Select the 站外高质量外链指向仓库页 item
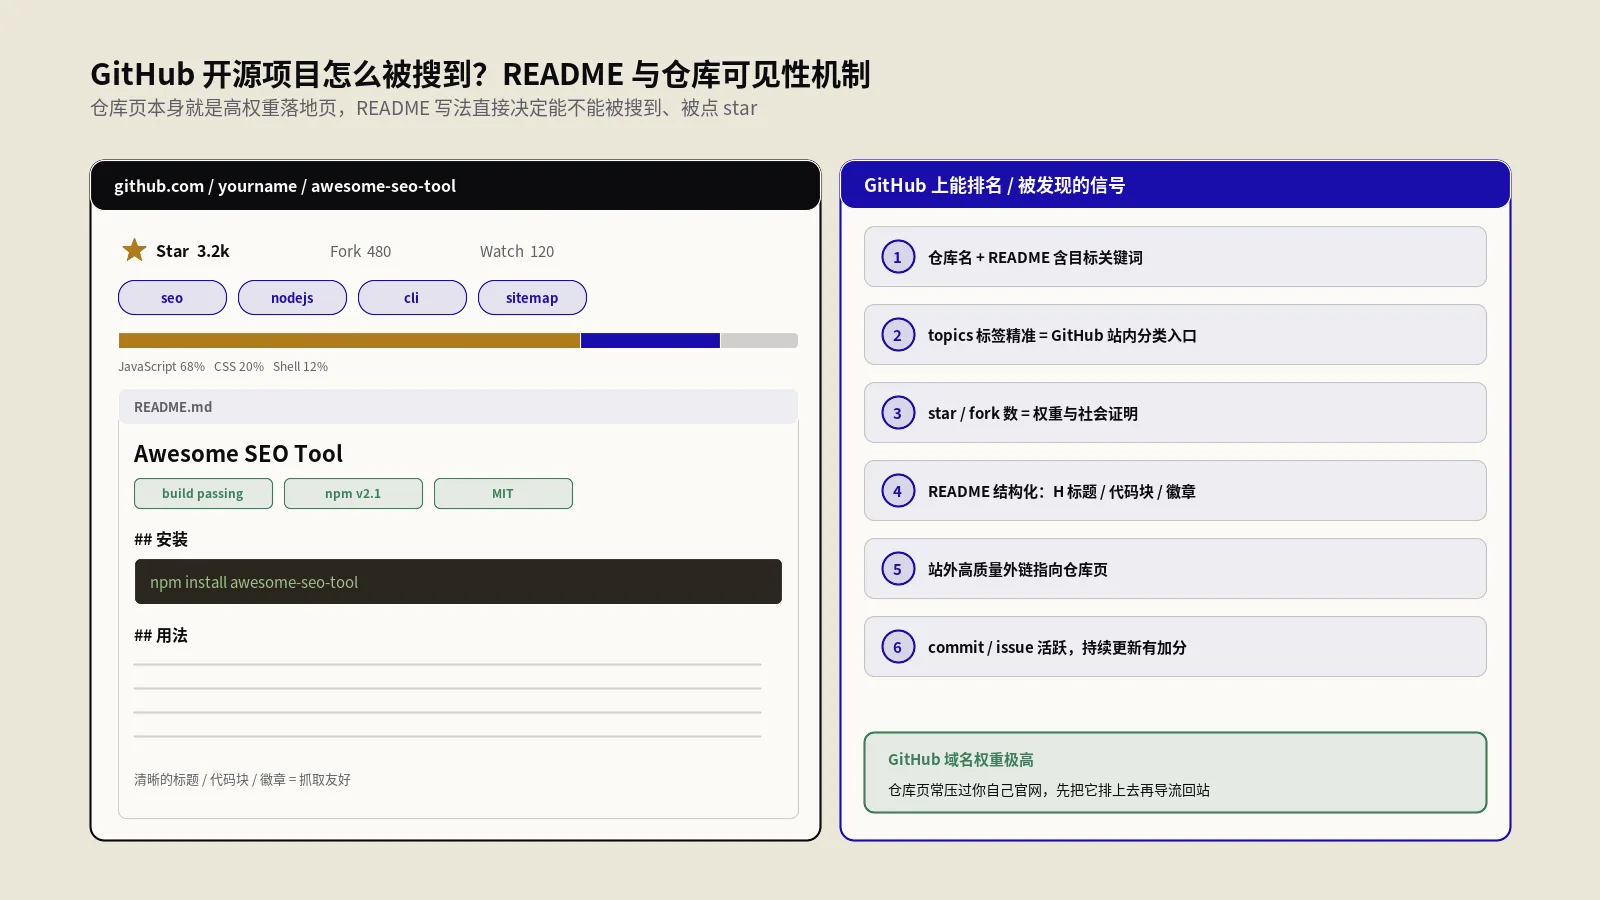The height and width of the screenshot is (900, 1600). click(x=1175, y=569)
